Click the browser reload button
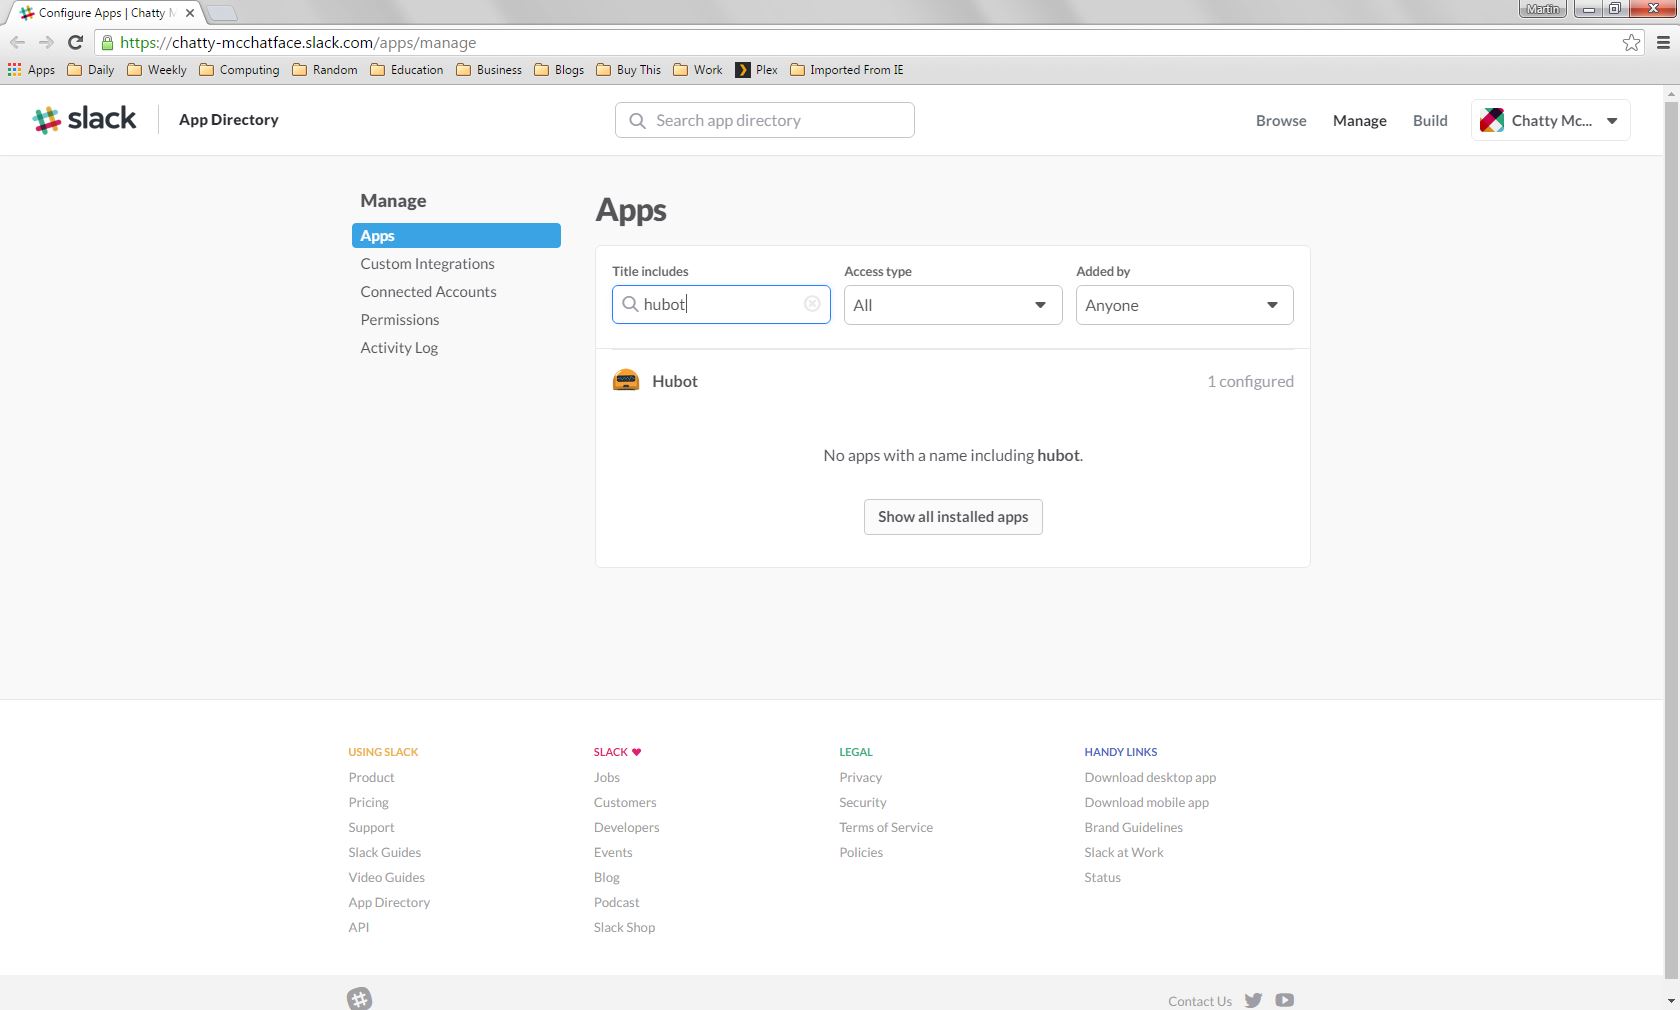Image resolution: width=1680 pixels, height=1010 pixels. pos(75,42)
